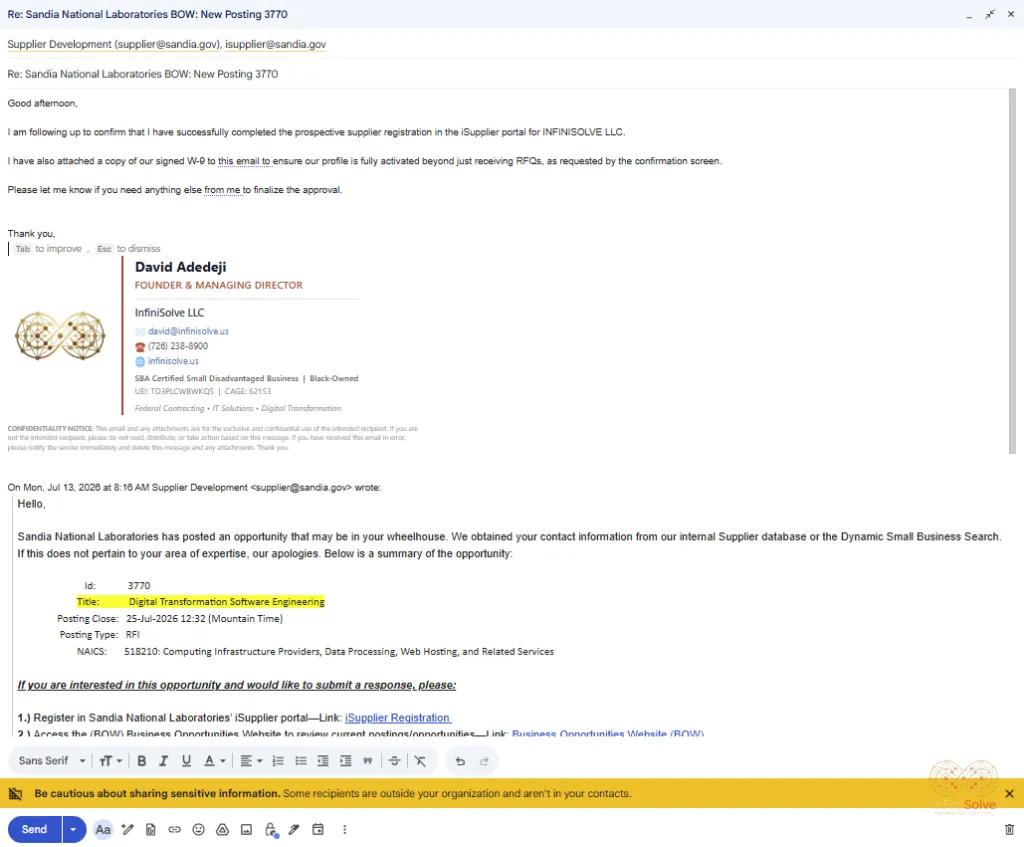Send the email

click(35, 829)
